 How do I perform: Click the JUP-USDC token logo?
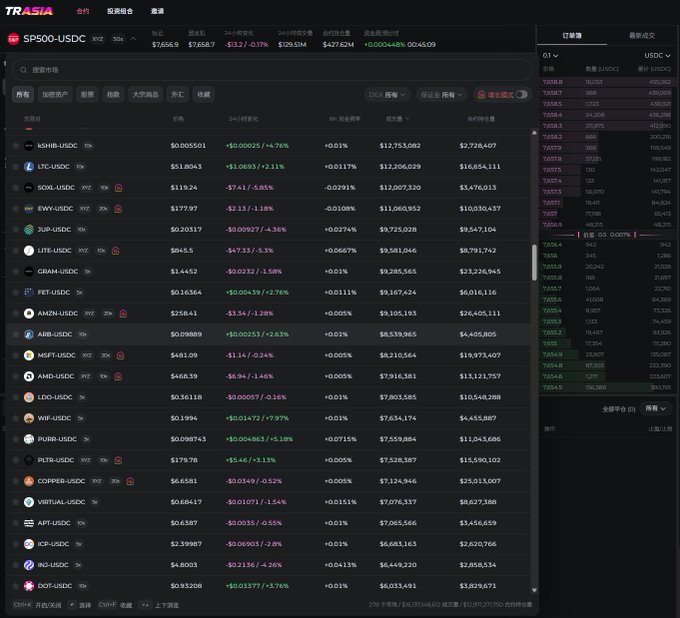[x=29, y=229]
